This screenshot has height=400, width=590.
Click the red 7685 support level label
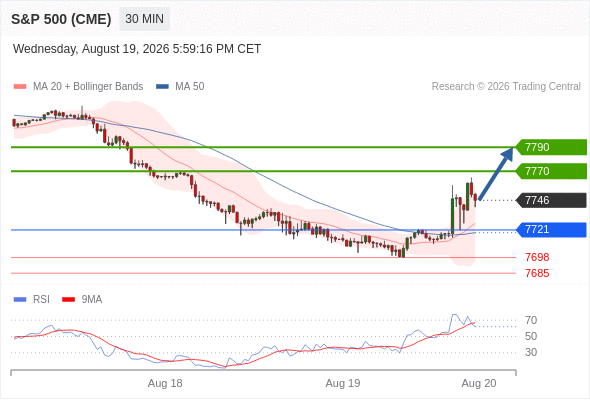click(537, 273)
